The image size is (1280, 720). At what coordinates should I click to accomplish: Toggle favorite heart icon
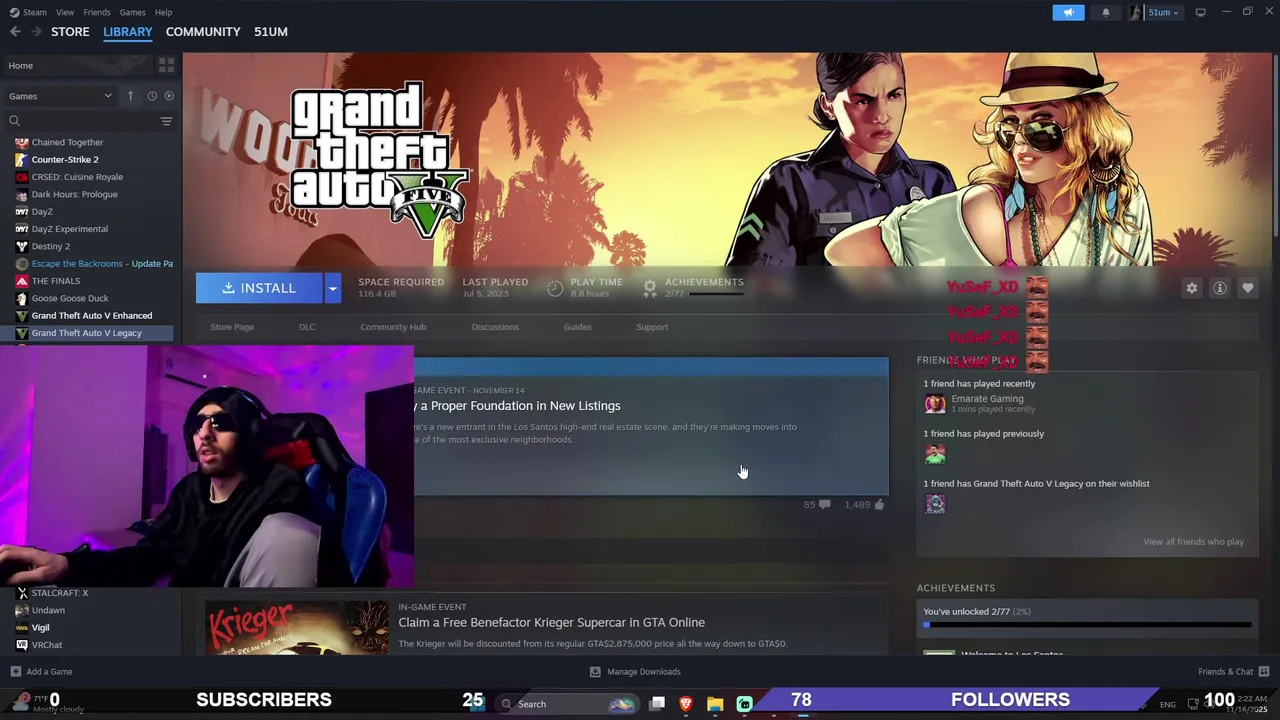pyautogui.click(x=1247, y=288)
